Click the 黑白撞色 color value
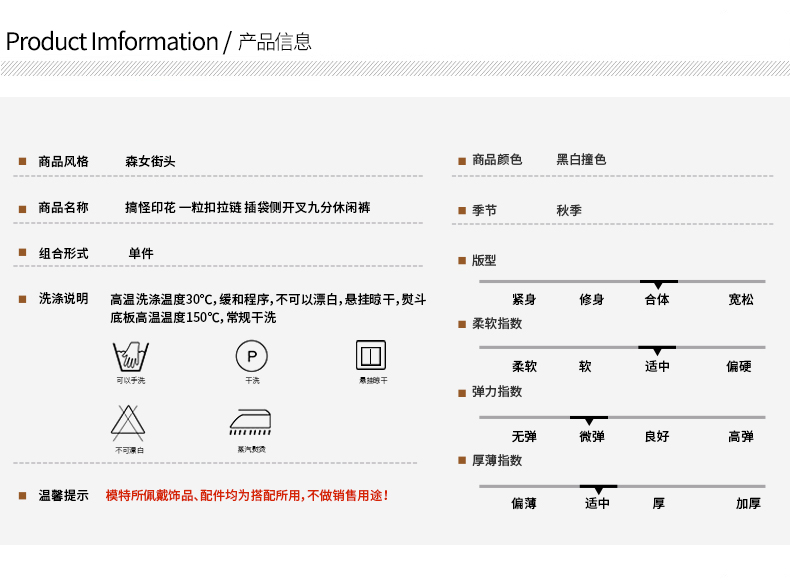The height and width of the screenshot is (584, 790). pos(581,160)
